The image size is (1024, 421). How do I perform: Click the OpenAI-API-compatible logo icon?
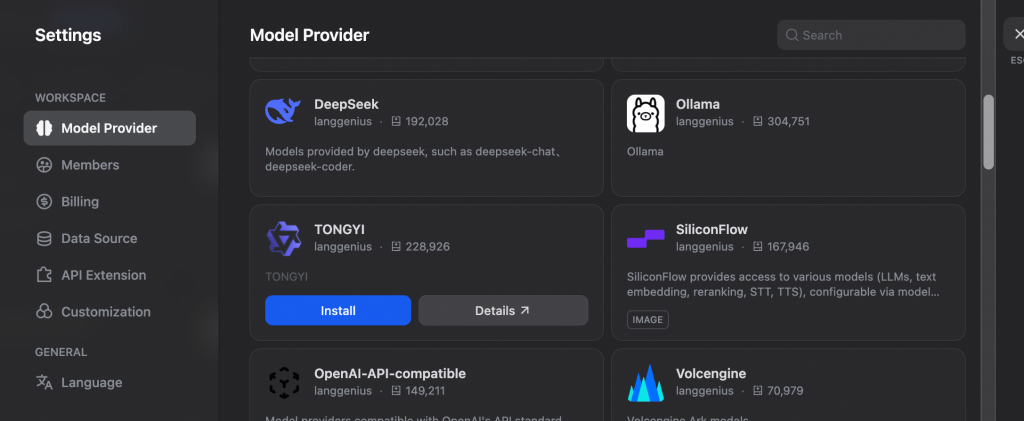tap(283, 383)
